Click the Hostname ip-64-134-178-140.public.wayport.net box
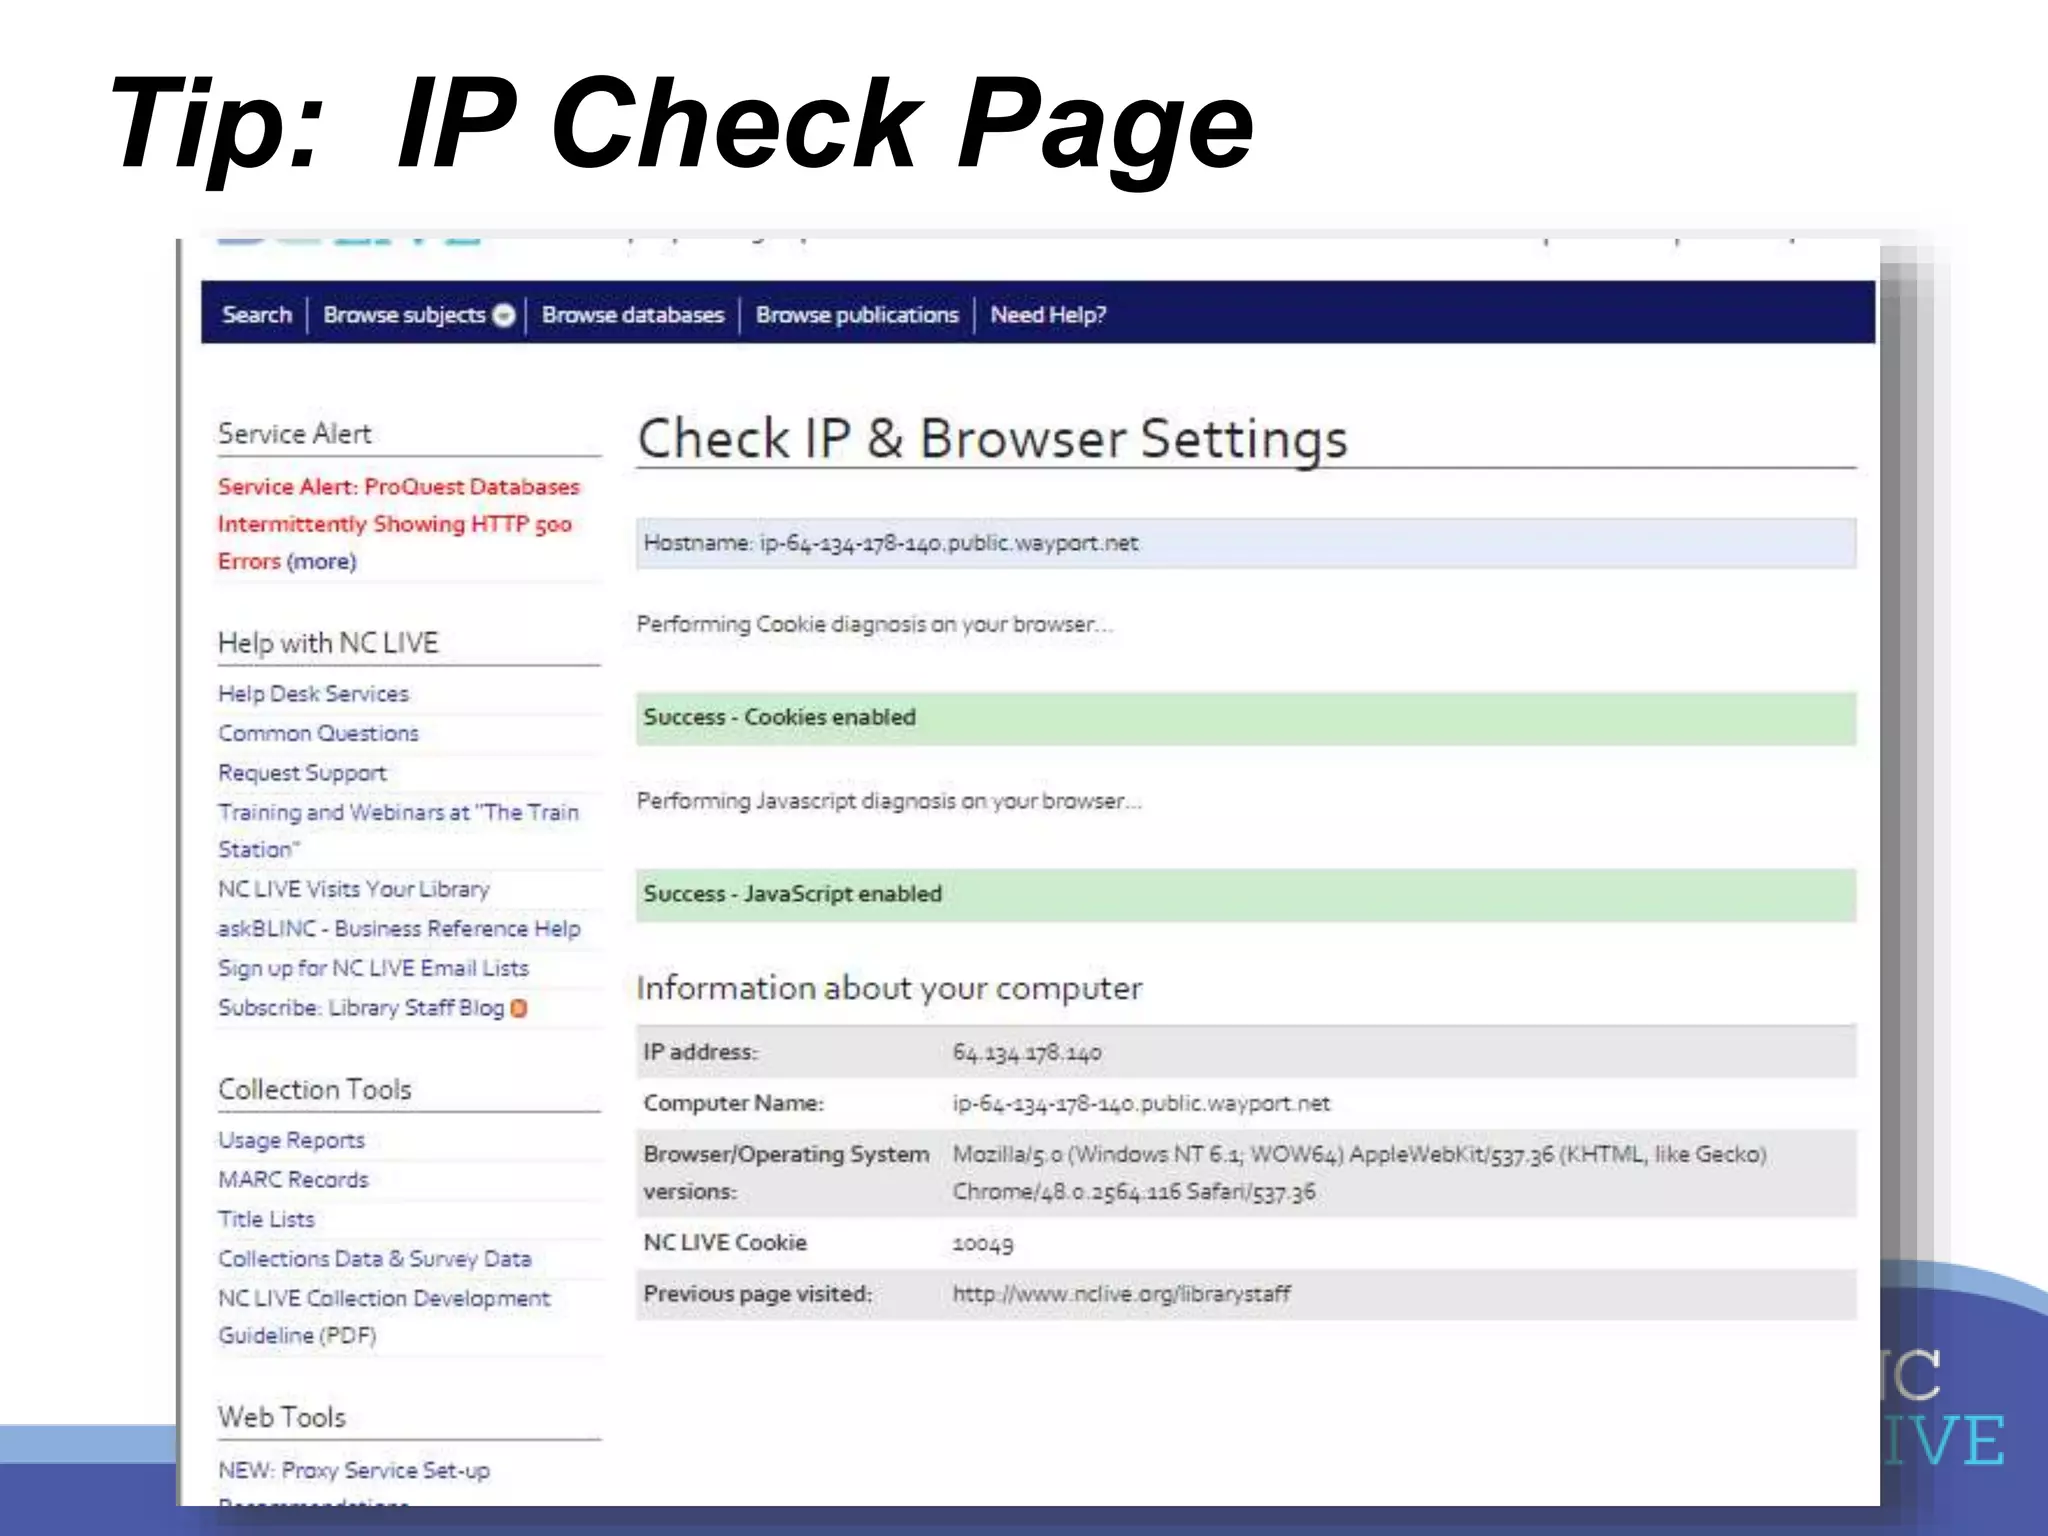The height and width of the screenshot is (1536, 2048). point(1246,543)
